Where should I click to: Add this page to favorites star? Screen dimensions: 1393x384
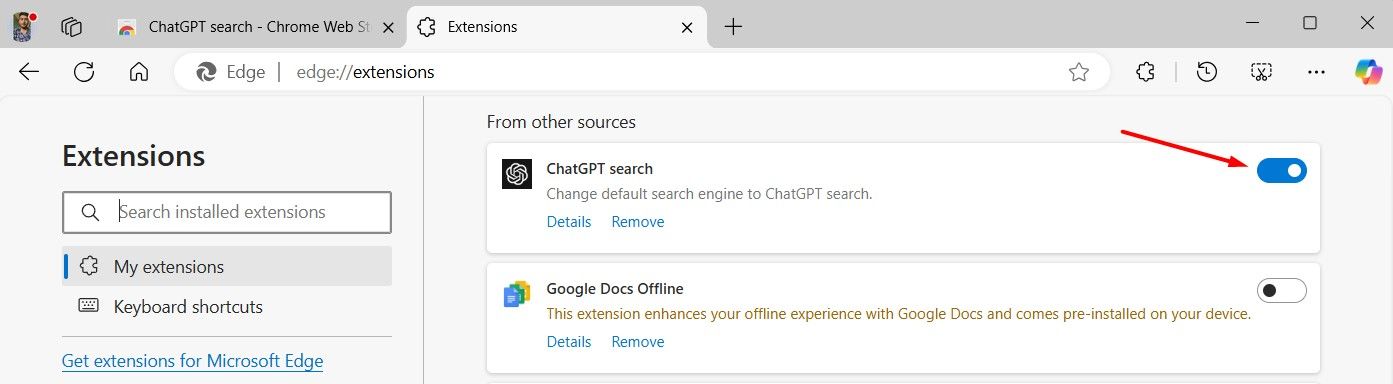1078,72
